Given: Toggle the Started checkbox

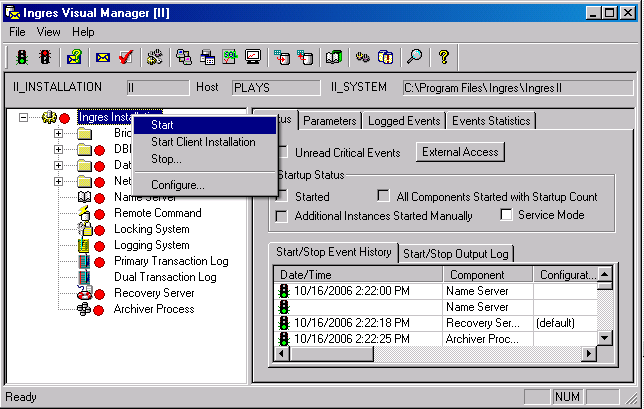Looking at the screenshot, I should click(x=281, y=195).
